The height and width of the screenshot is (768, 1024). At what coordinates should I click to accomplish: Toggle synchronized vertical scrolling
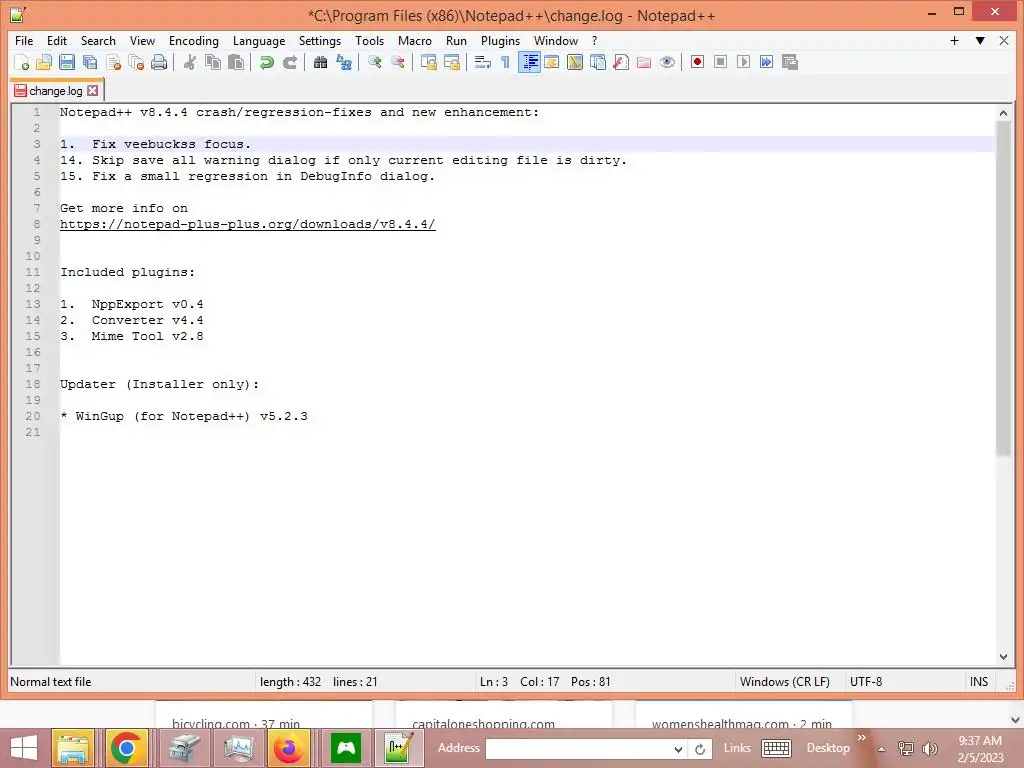pos(428,62)
